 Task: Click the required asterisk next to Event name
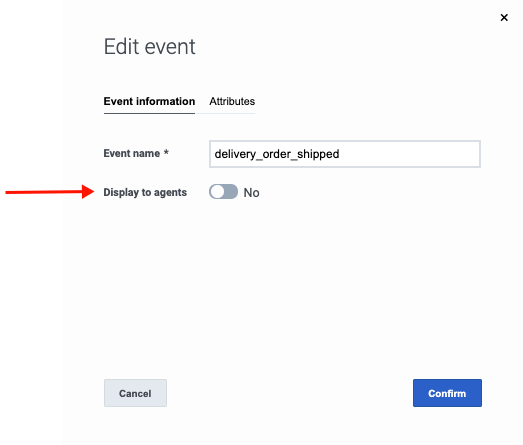click(x=166, y=152)
